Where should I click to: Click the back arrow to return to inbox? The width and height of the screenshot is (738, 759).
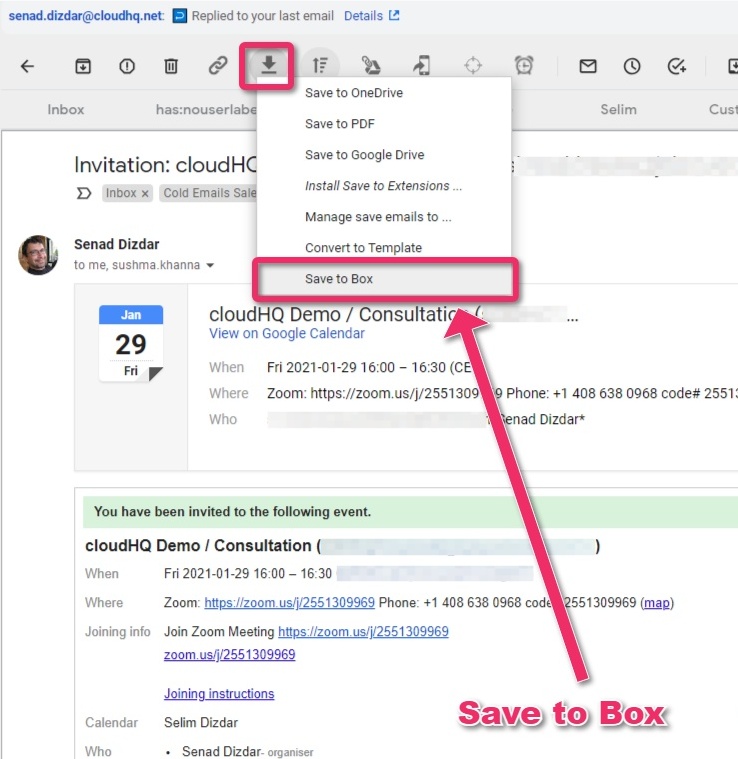point(27,66)
